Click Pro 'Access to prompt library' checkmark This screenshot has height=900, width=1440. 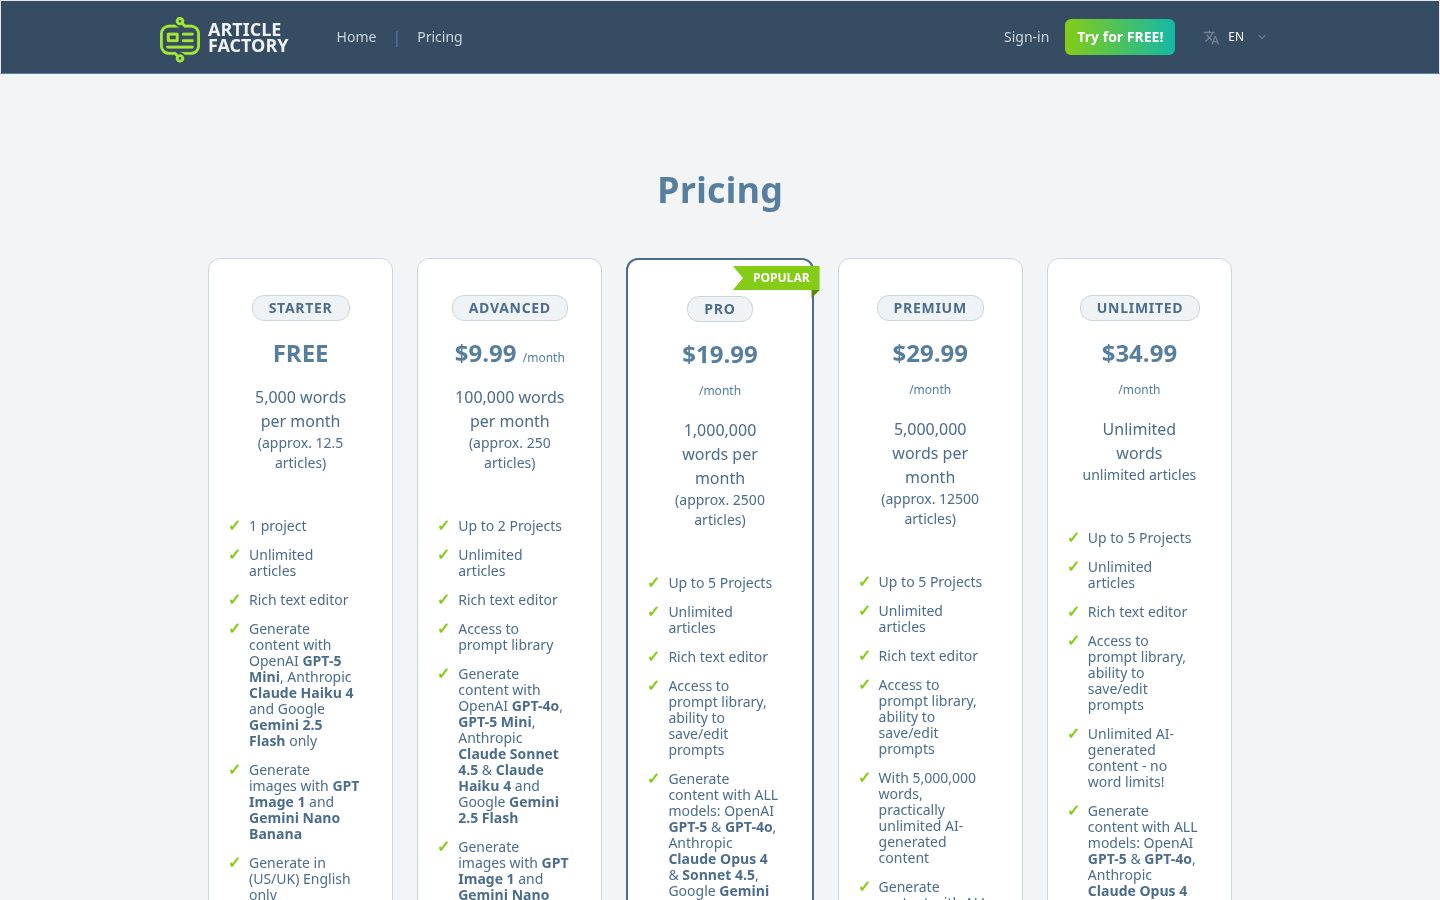coord(653,686)
